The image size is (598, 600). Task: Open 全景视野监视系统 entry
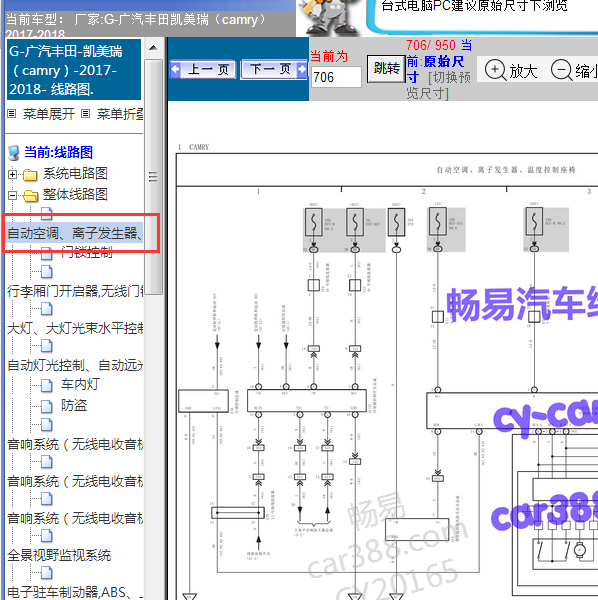(59, 555)
